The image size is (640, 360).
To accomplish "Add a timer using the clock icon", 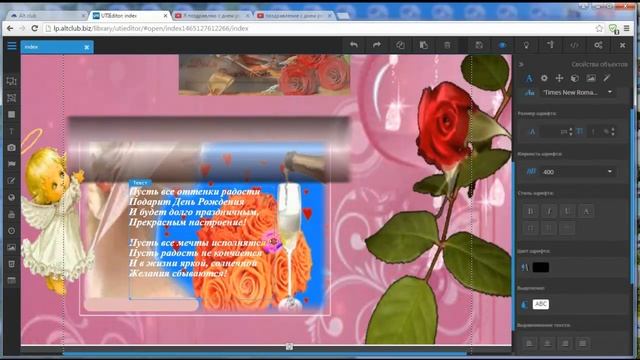I will (x=11, y=231).
